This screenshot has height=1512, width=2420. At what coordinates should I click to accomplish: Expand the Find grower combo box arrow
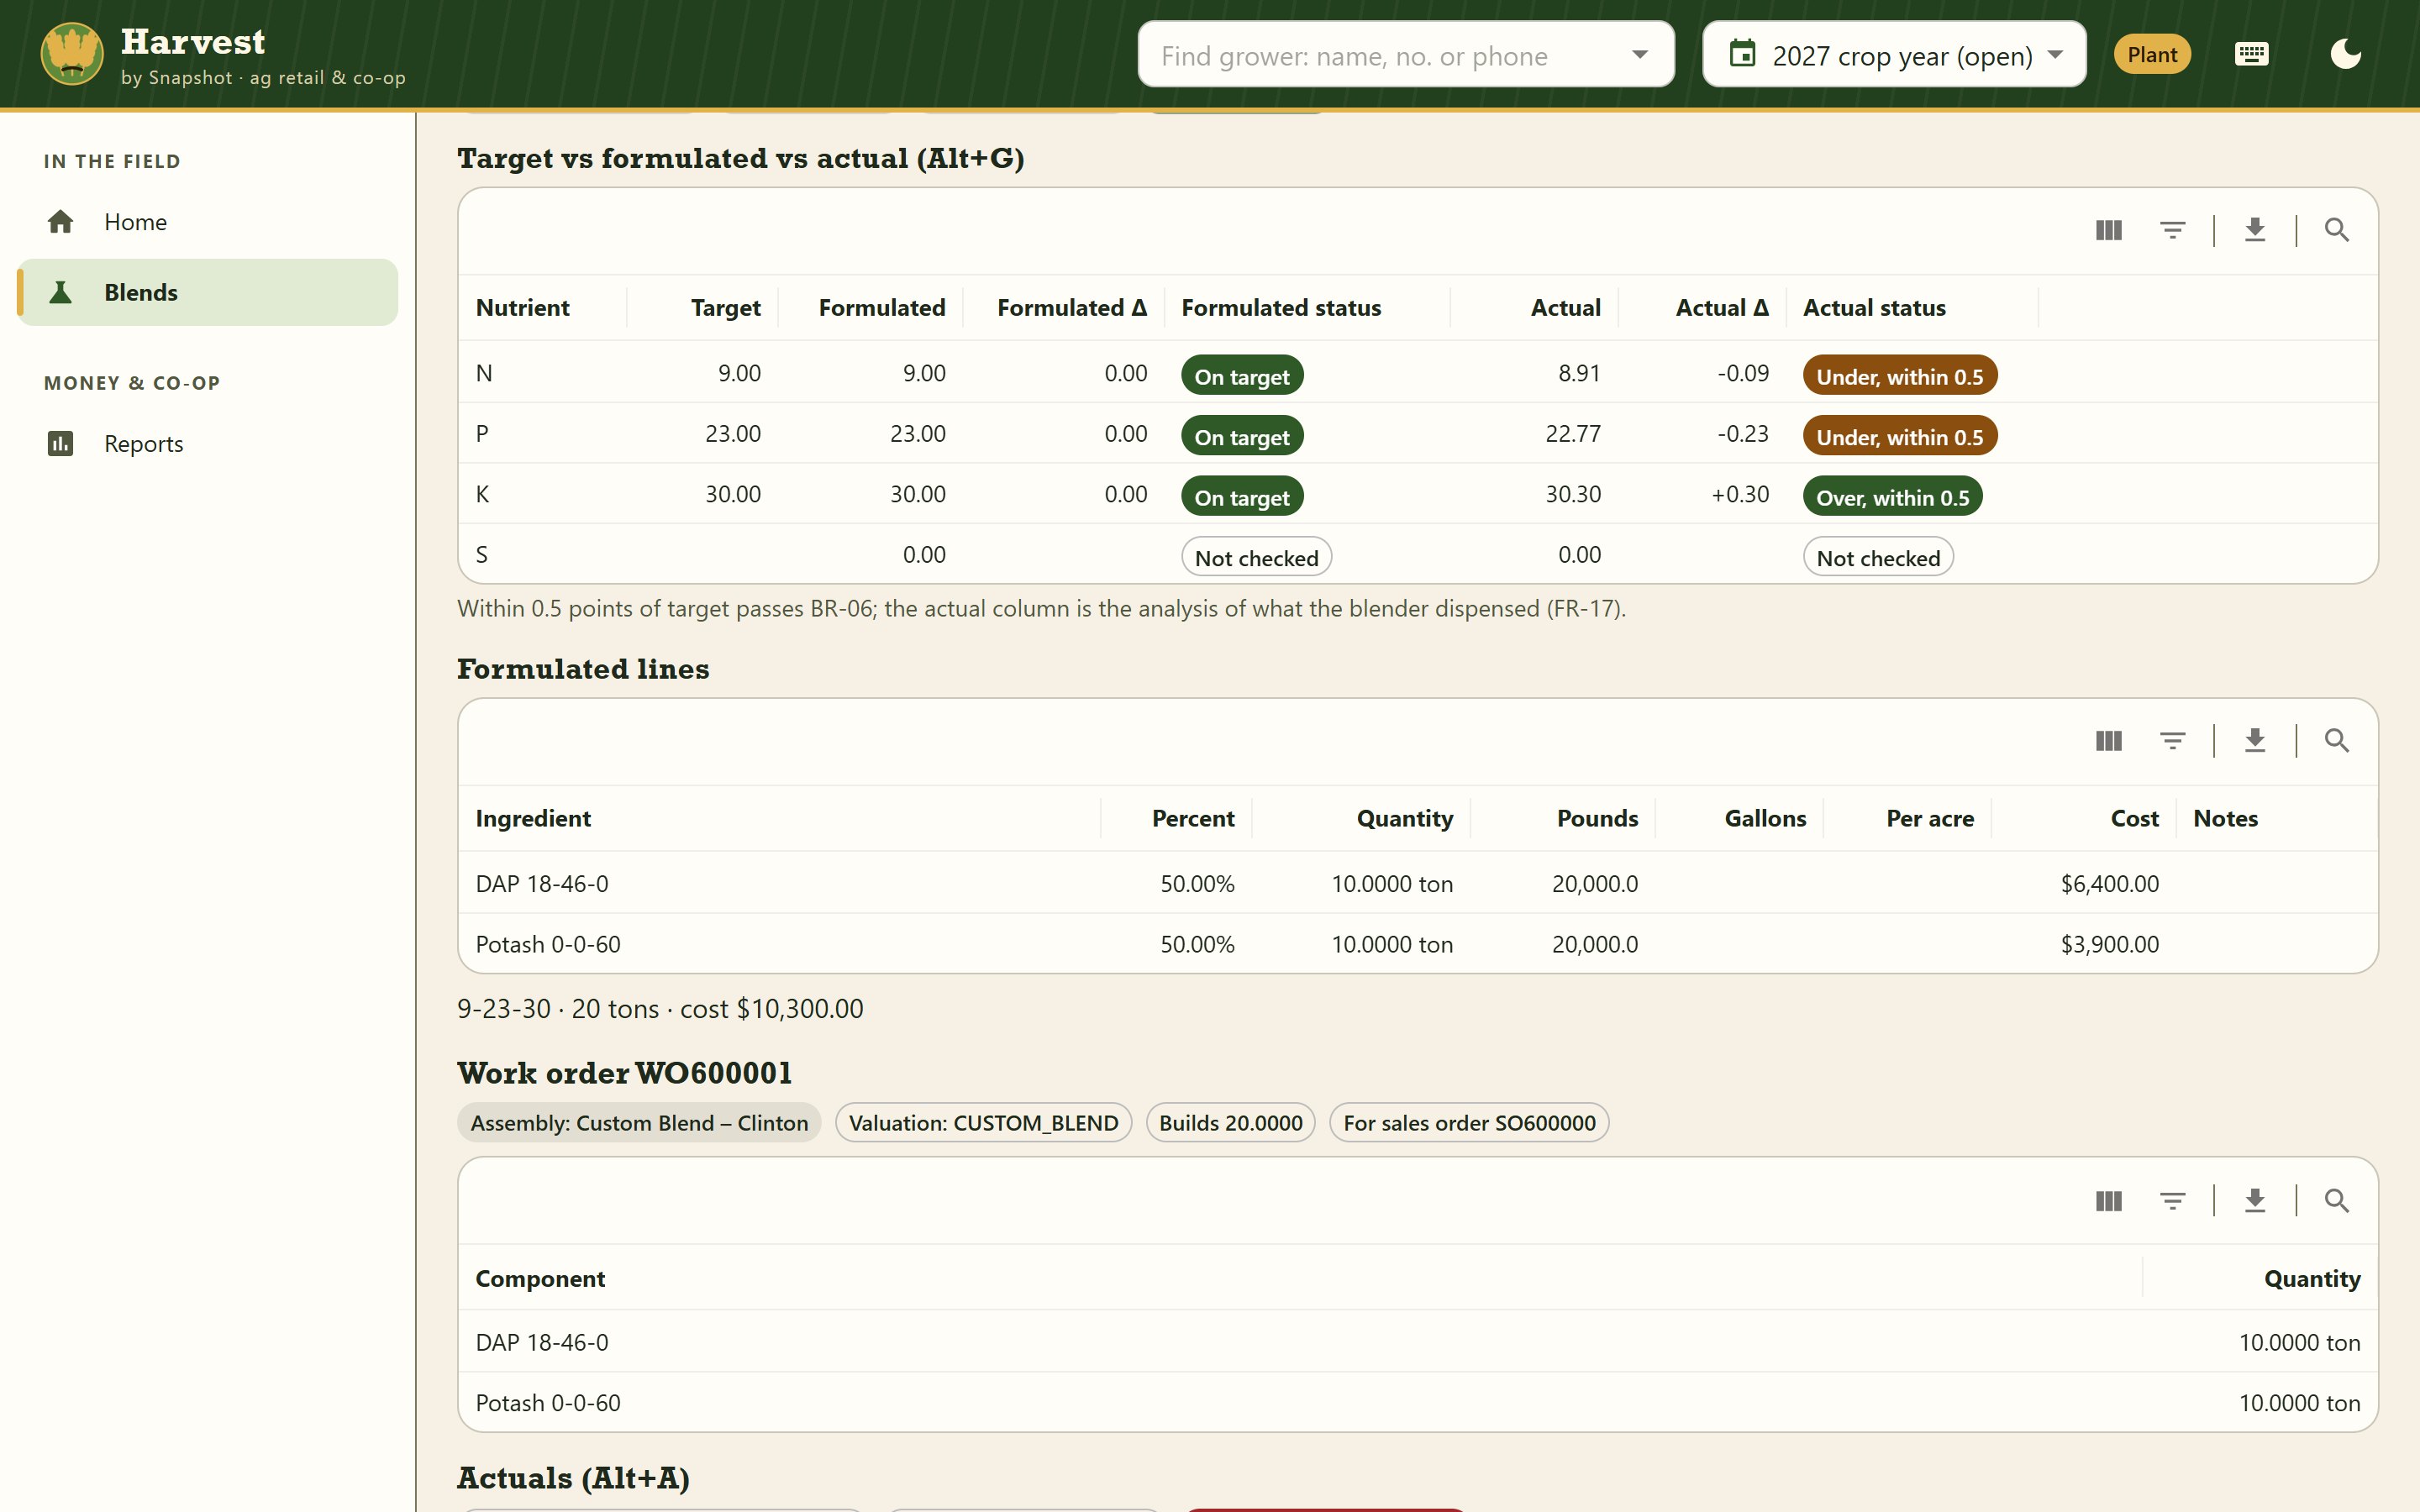click(x=1640, y=54)
